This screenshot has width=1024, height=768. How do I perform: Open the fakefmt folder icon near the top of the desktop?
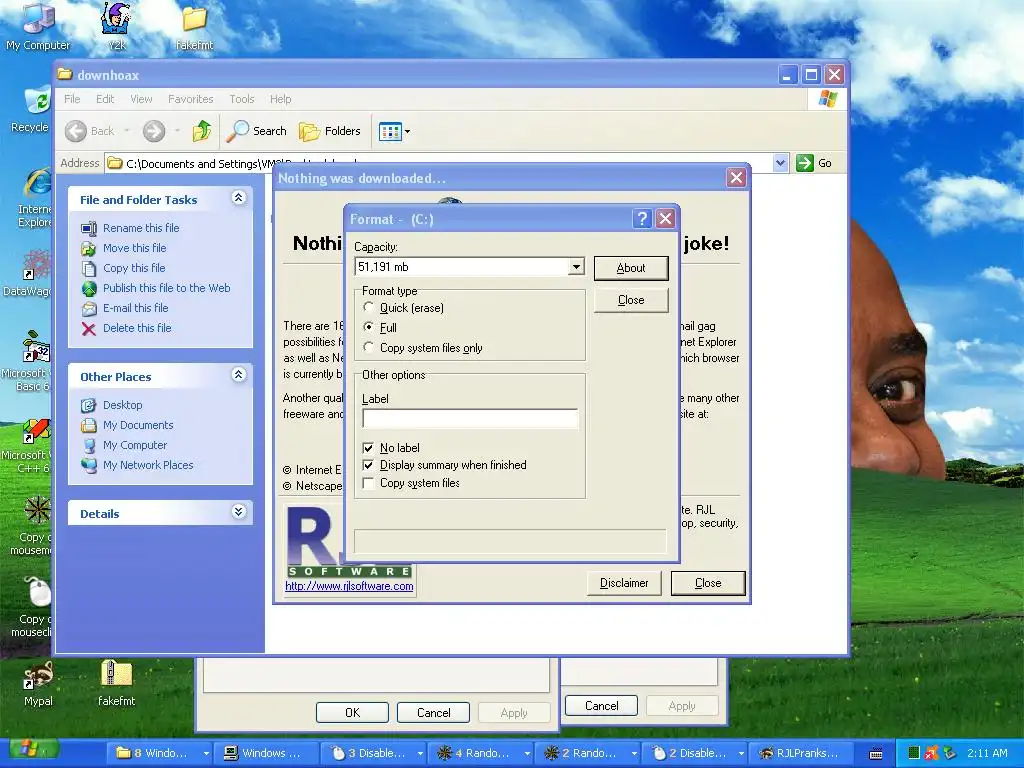coord(194,27)
